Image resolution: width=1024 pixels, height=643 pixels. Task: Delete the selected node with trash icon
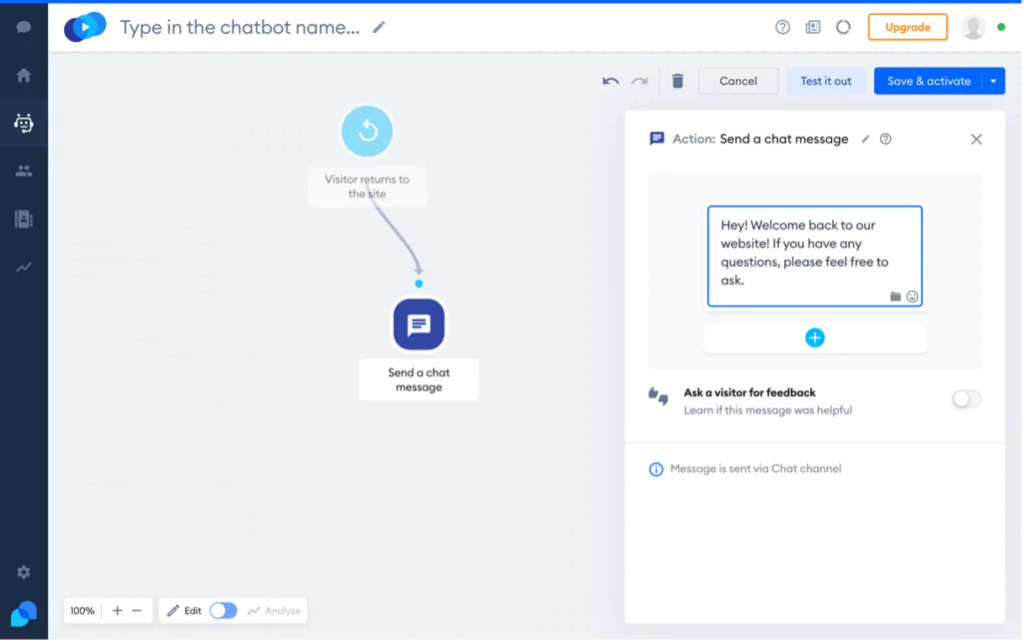click(678, 81)
